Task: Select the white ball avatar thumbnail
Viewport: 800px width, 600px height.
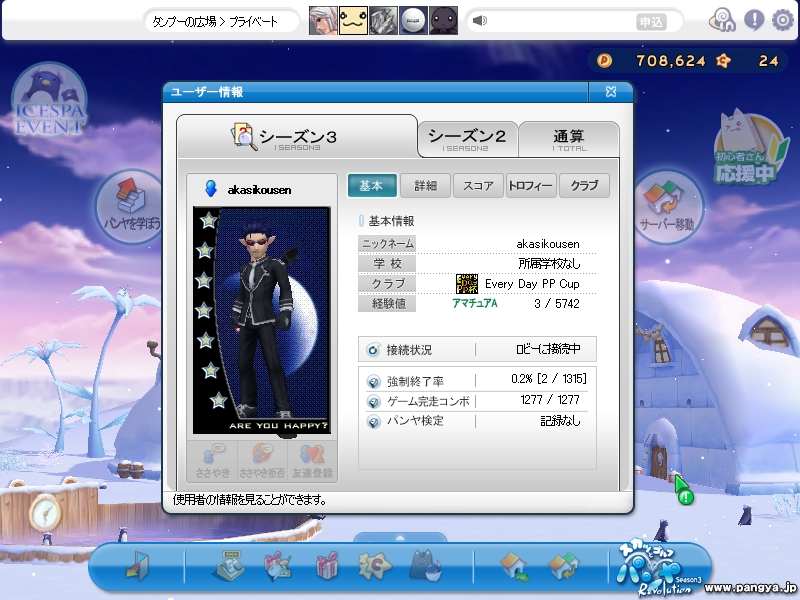Action: point(413,20)
